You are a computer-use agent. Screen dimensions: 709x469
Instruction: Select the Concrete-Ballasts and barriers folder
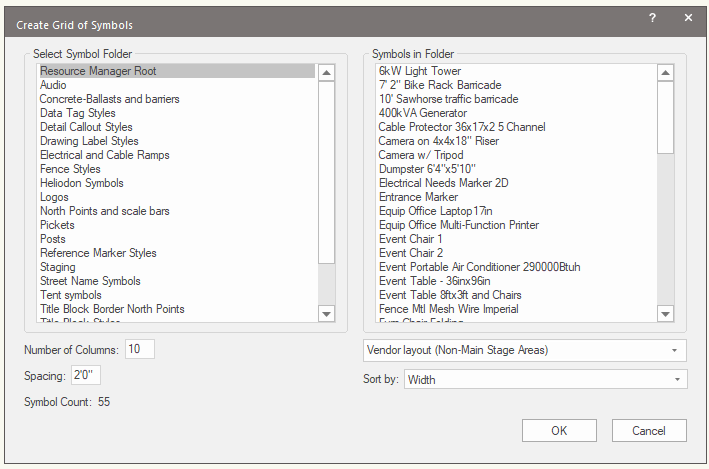coord(109,99)
